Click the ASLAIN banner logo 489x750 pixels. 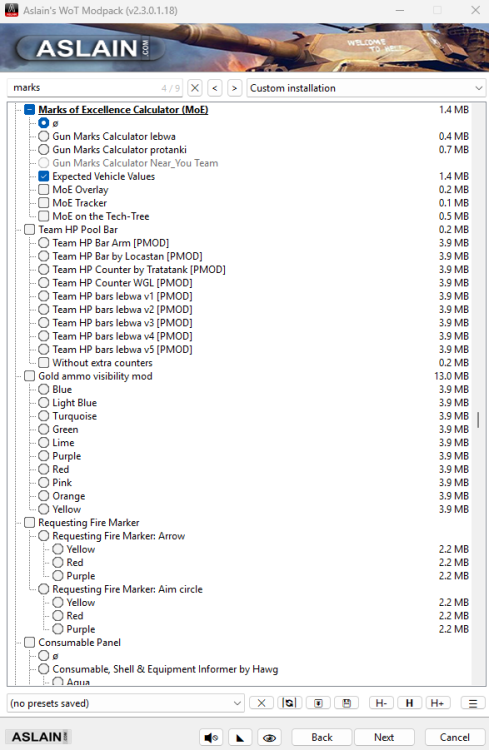click(x=91, y=49)
